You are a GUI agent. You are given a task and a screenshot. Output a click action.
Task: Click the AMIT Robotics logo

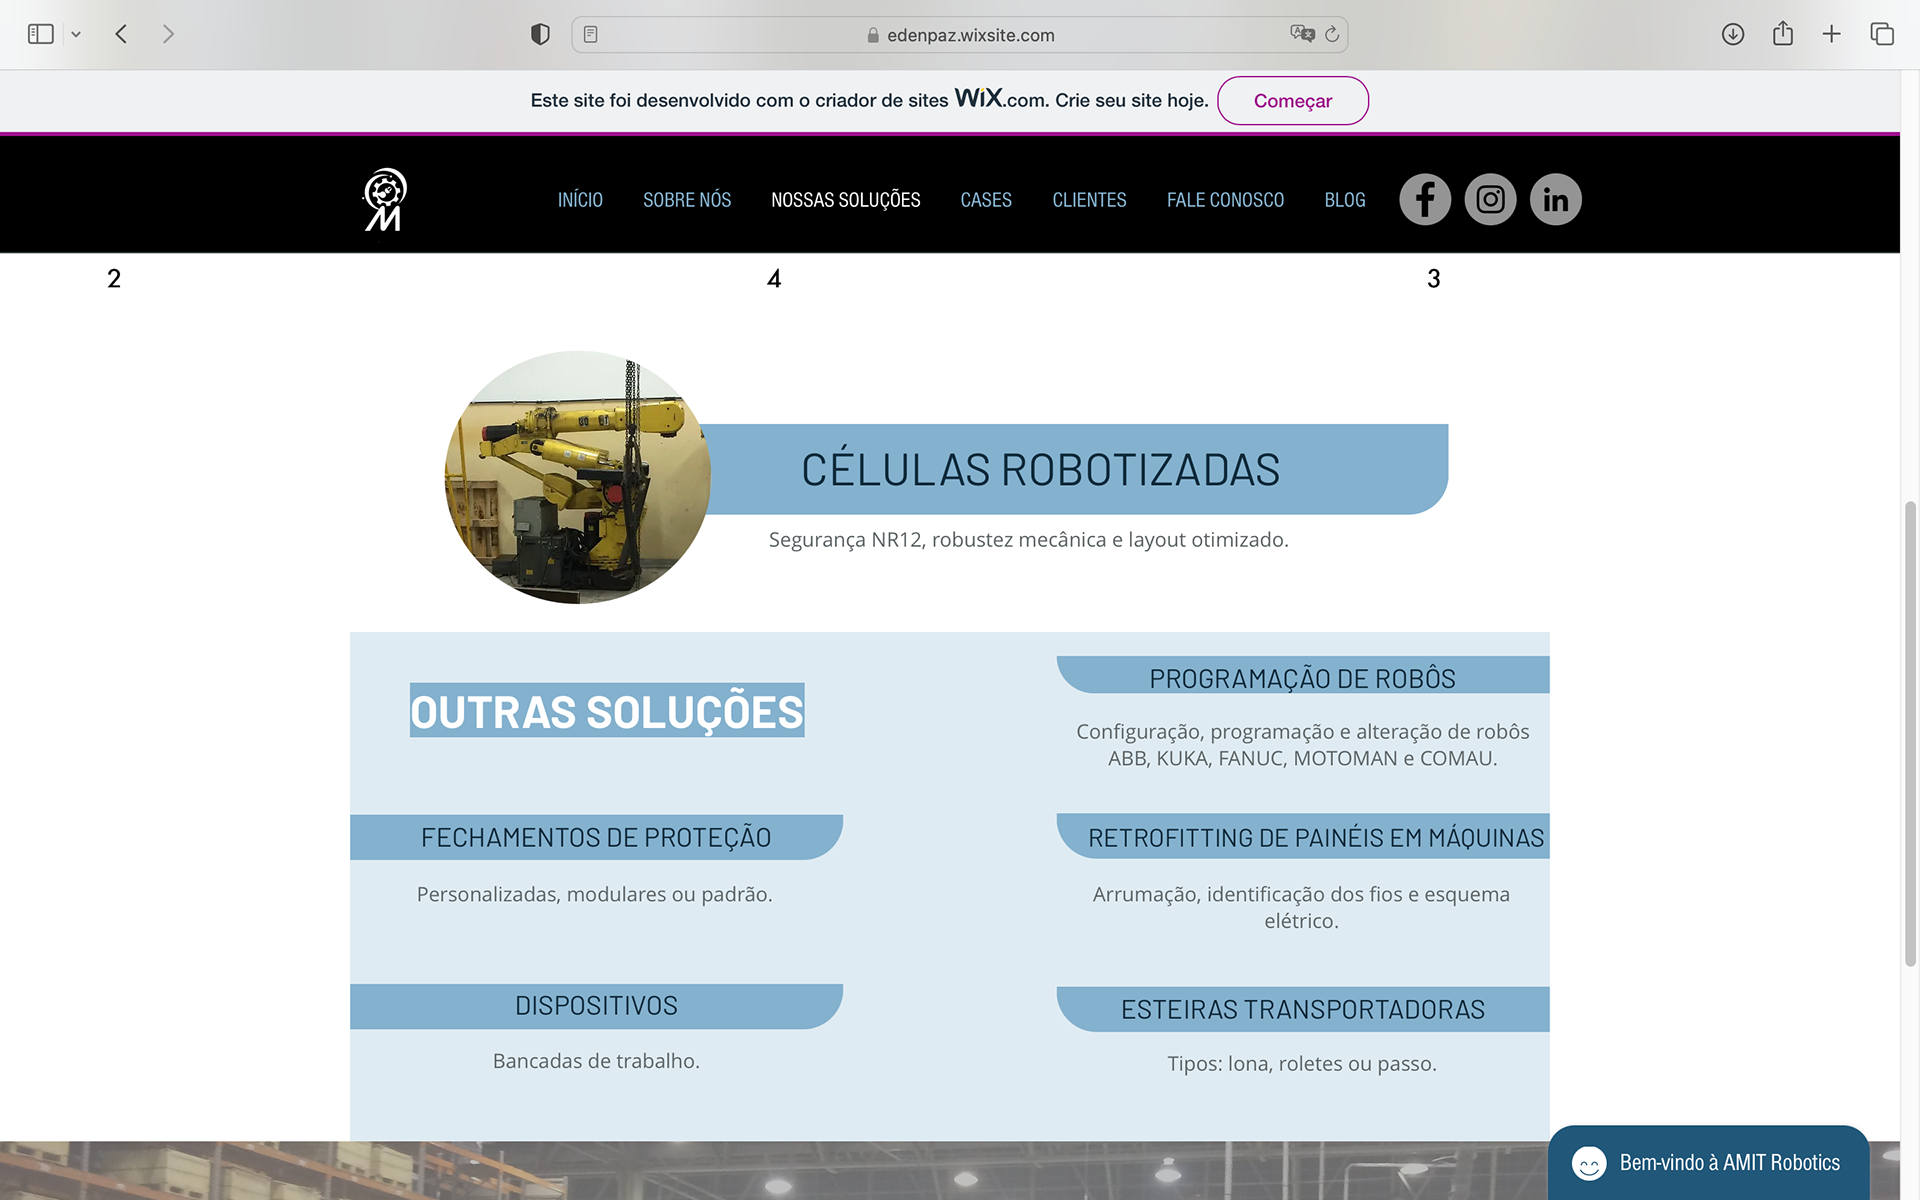[x=384, y=199]
